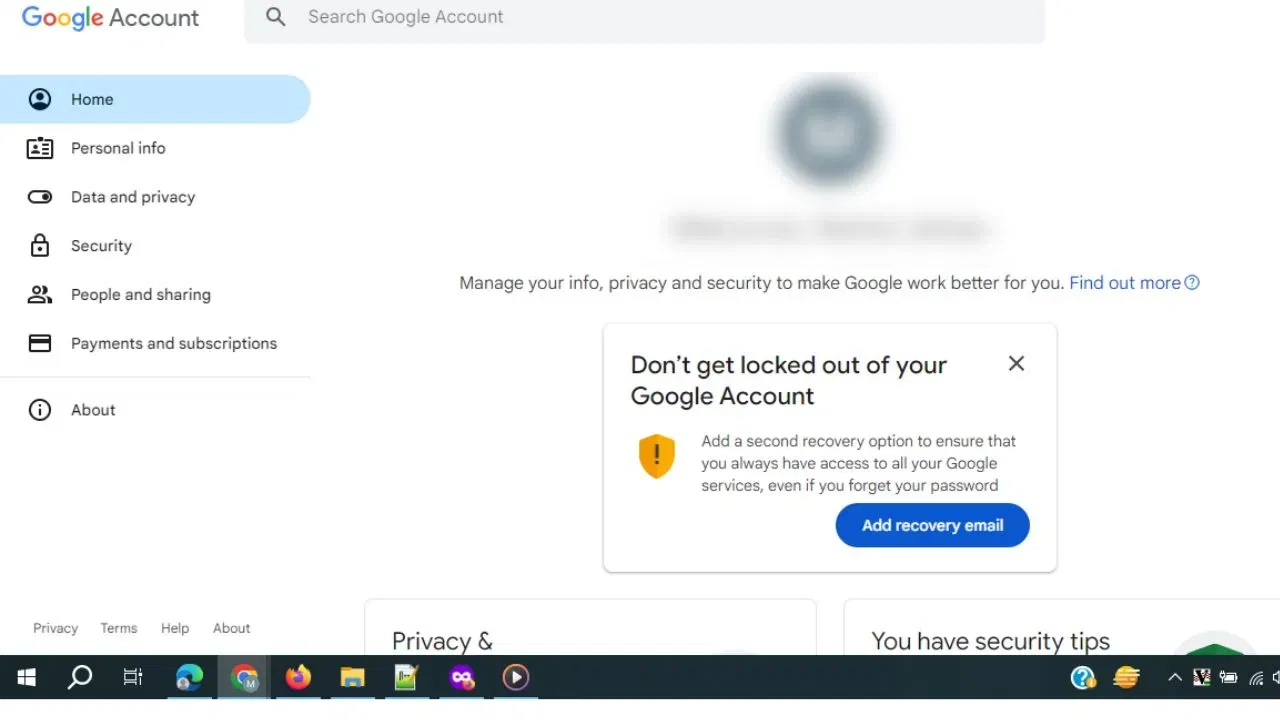Open the Help footer link
1280x720 pixels.
pos(175,628)
